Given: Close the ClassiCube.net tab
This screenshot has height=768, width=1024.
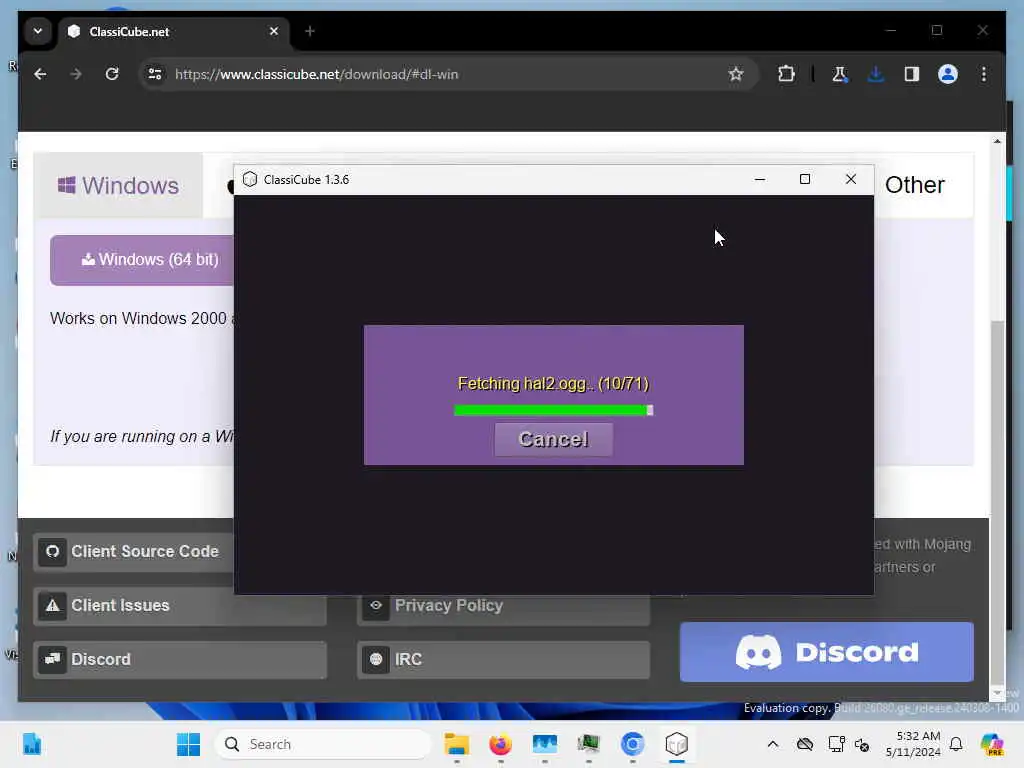Looking at the screenshot, I should pos(274,31).
